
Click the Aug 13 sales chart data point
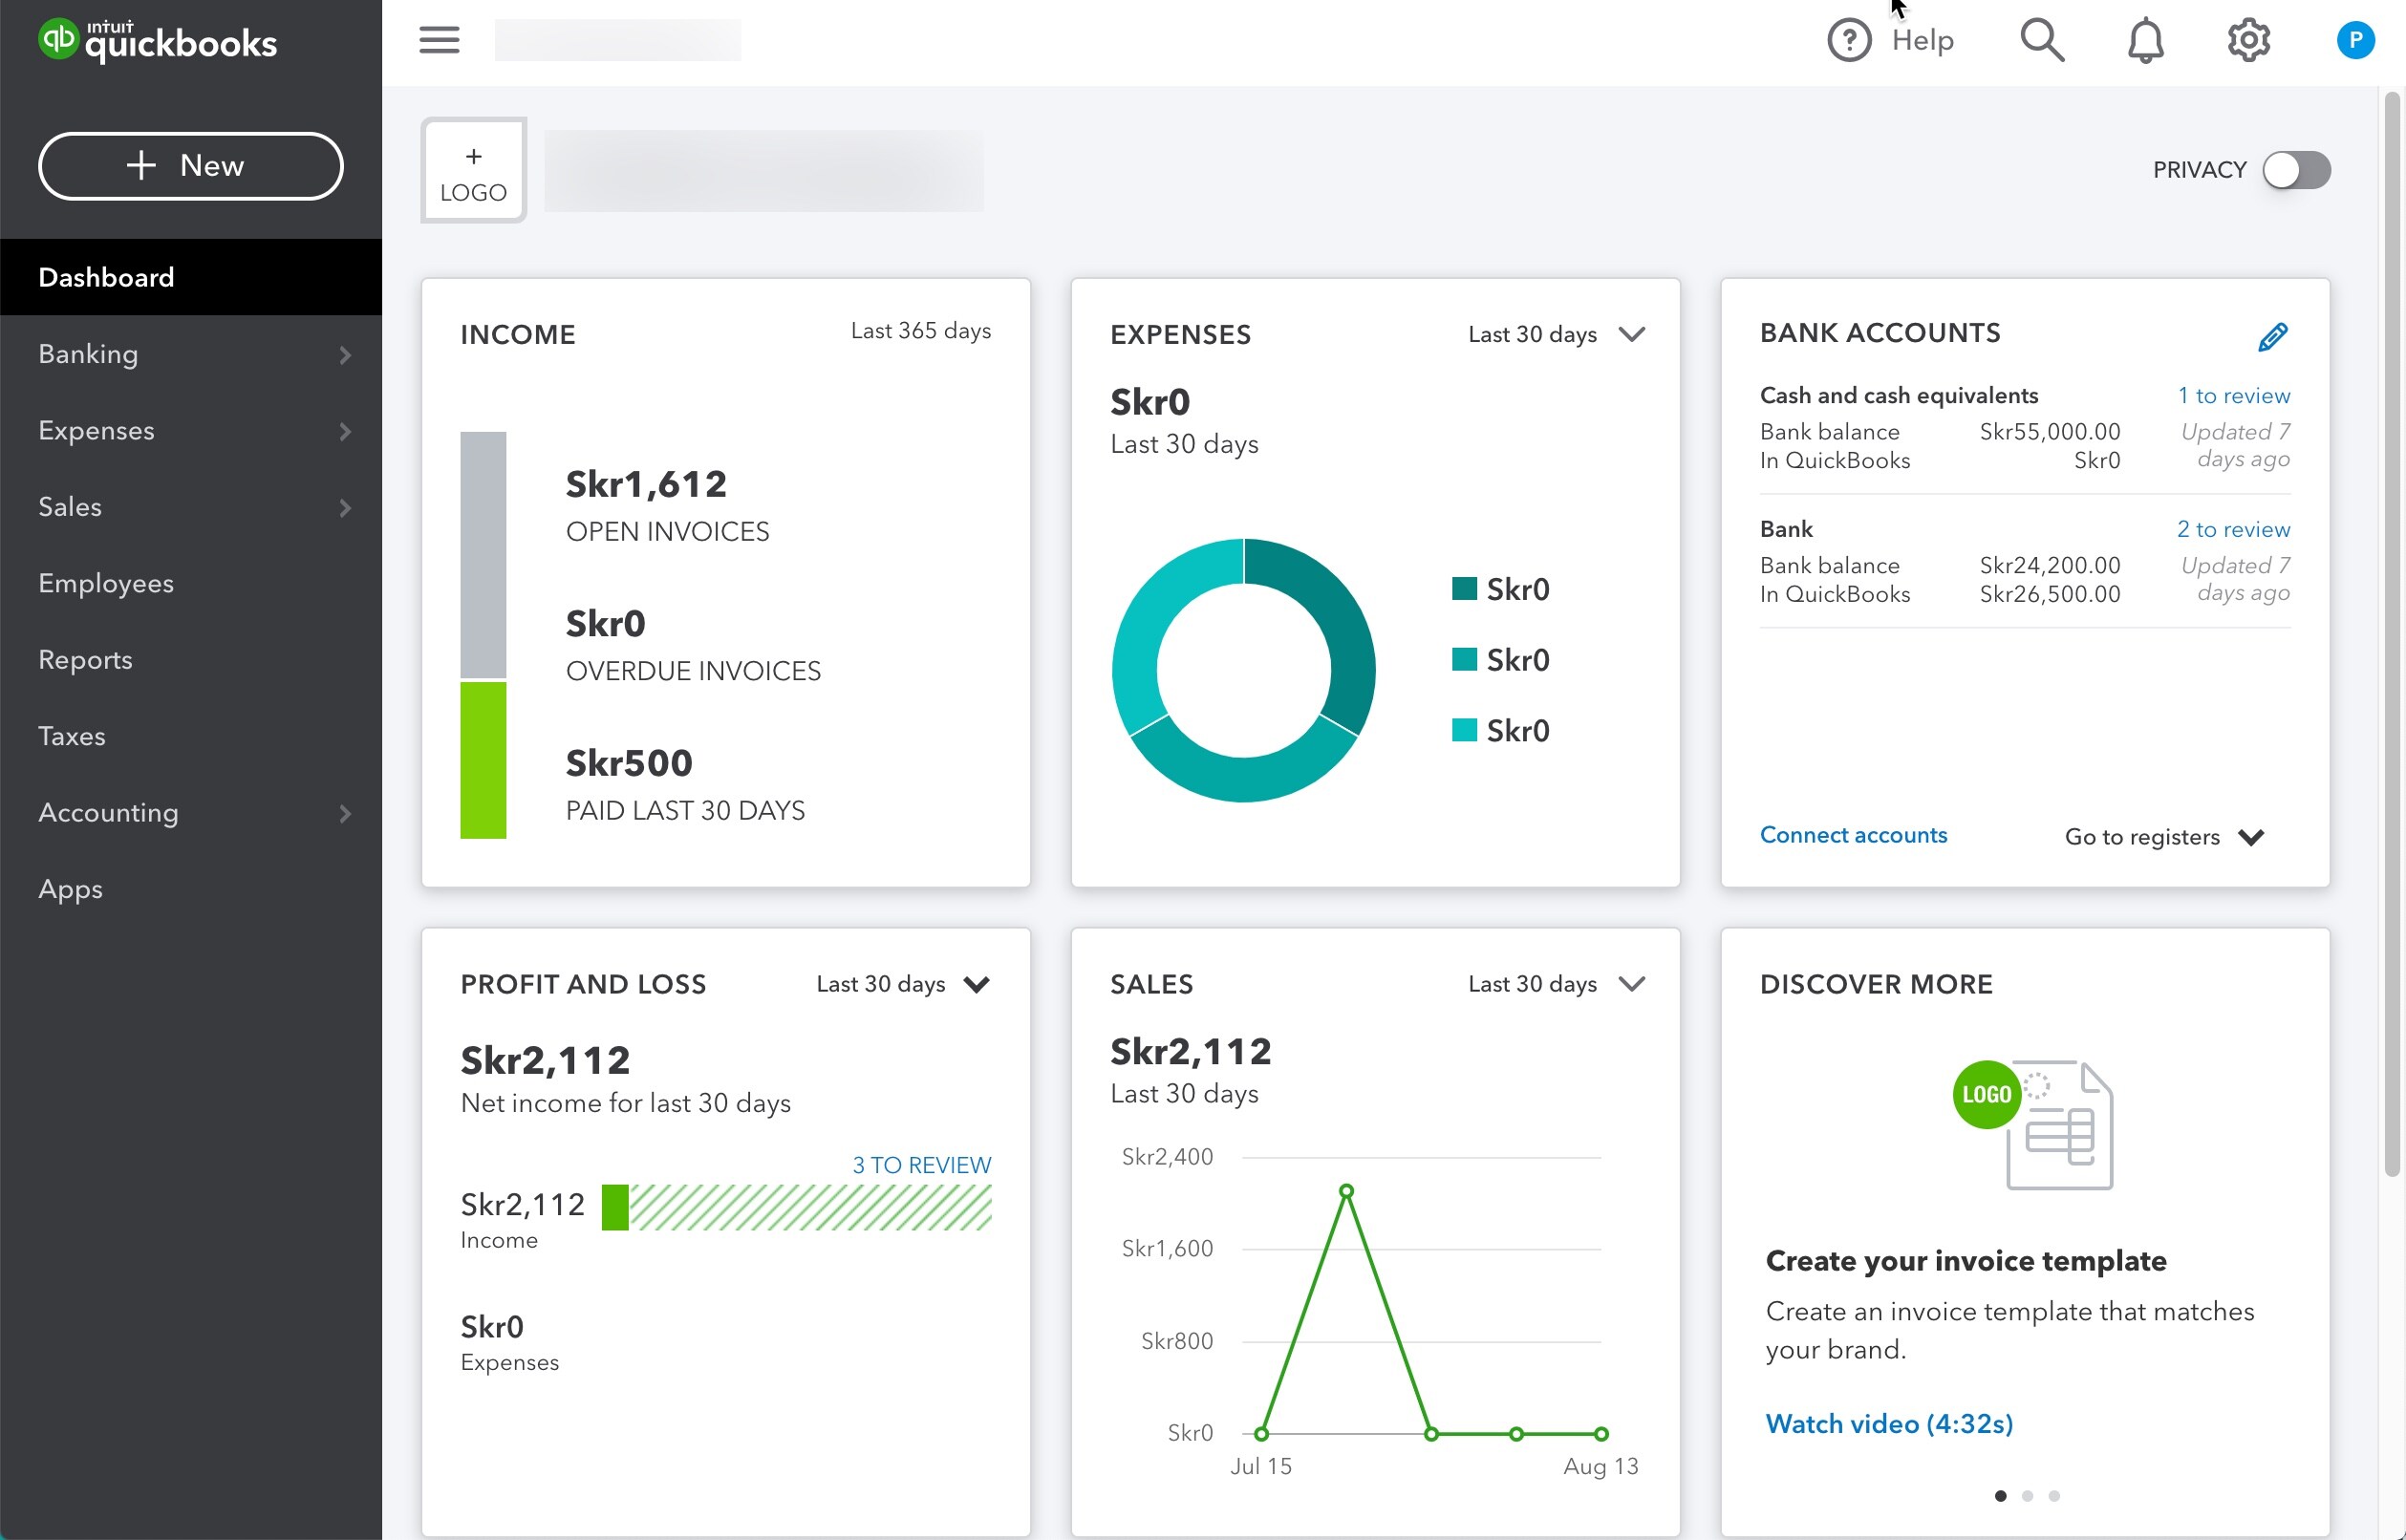click(1601, 1434)
